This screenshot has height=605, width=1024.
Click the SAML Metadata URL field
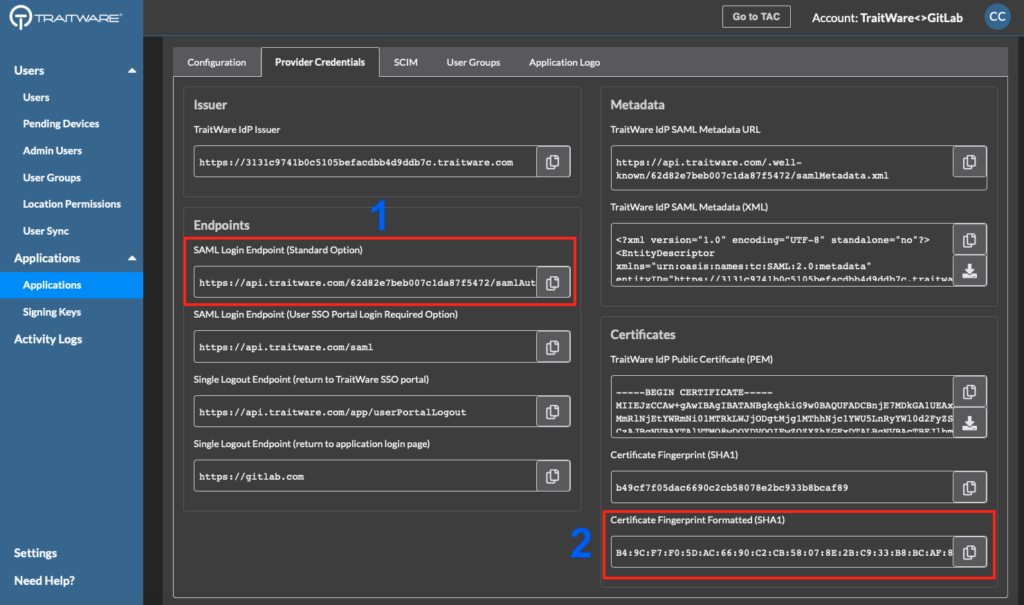(x=782, y=169)
